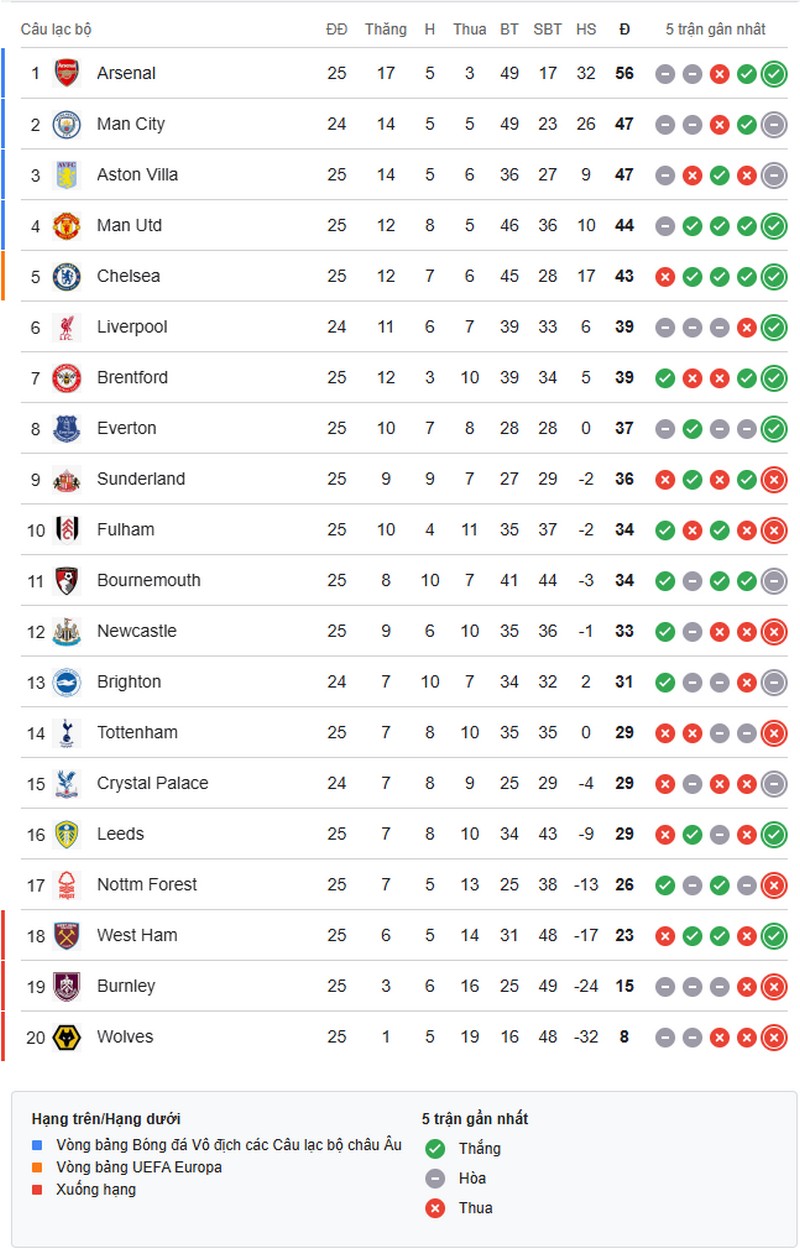Open the Brentford team name link
This screenshot has width=800, height=1249.
point(132,378)
